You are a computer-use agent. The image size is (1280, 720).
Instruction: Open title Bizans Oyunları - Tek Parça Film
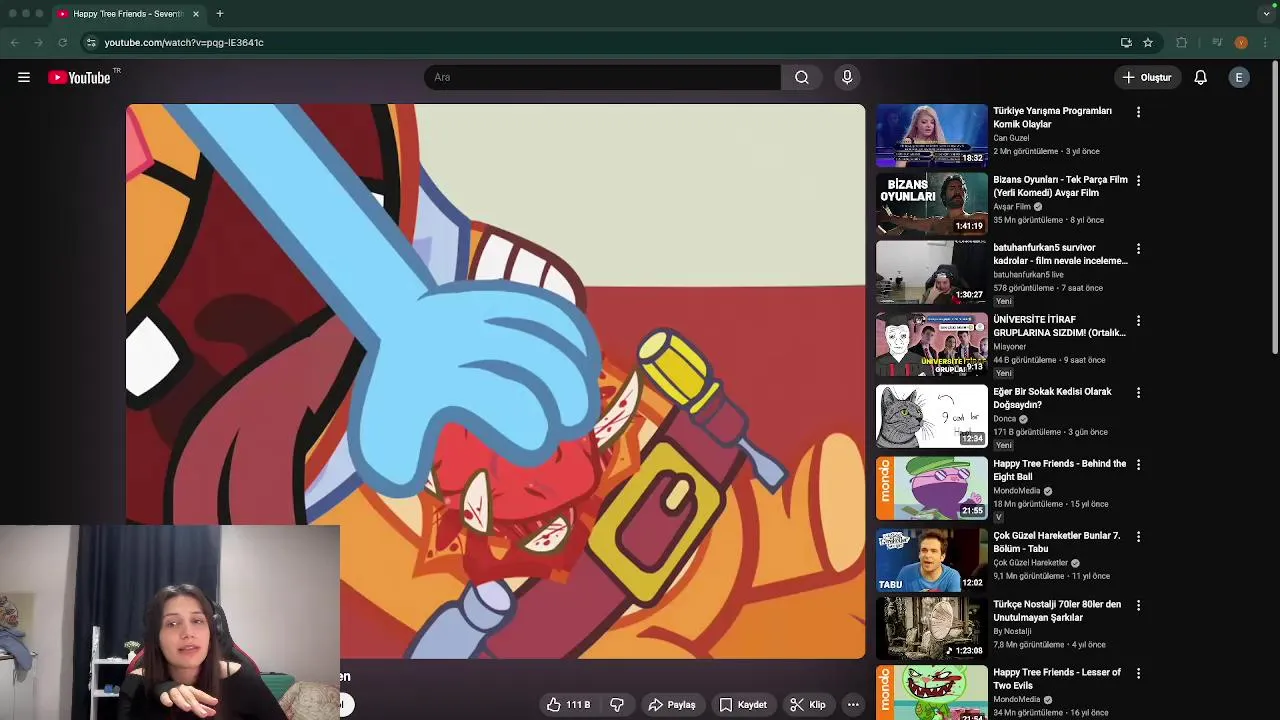tap(1060, 186)
